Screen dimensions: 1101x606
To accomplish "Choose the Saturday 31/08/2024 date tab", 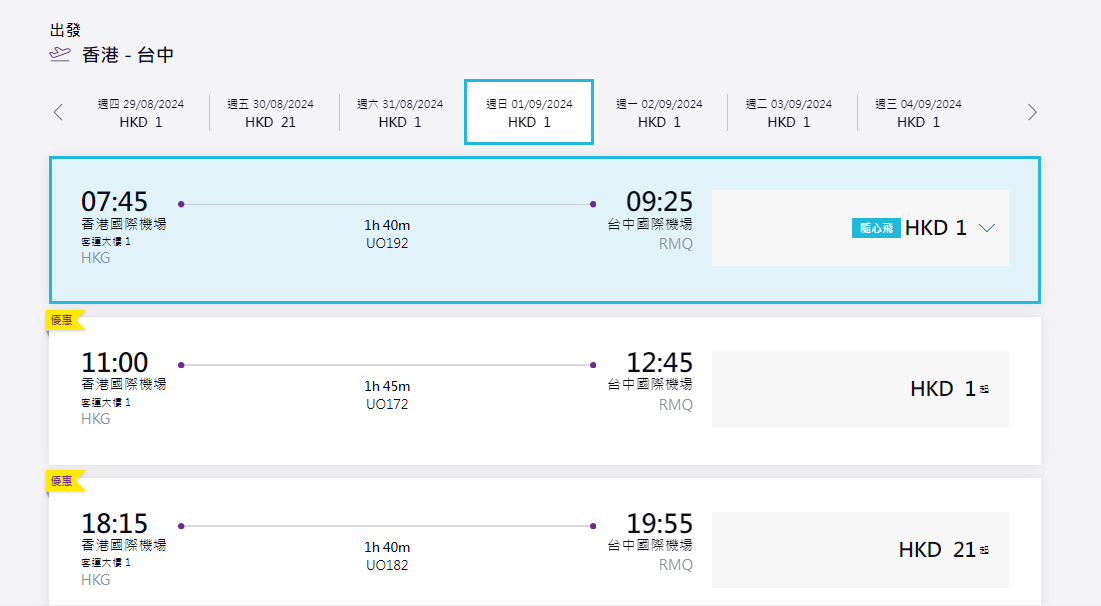I will click(x=400, y=113).
